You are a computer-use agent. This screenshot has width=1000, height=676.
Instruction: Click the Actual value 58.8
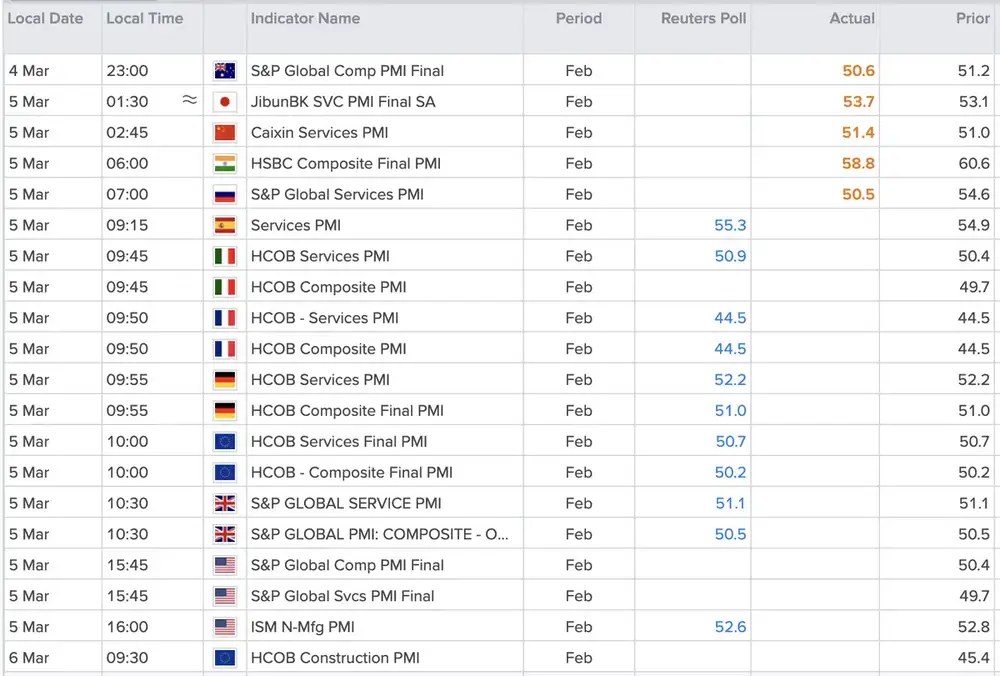click(858, 164)
